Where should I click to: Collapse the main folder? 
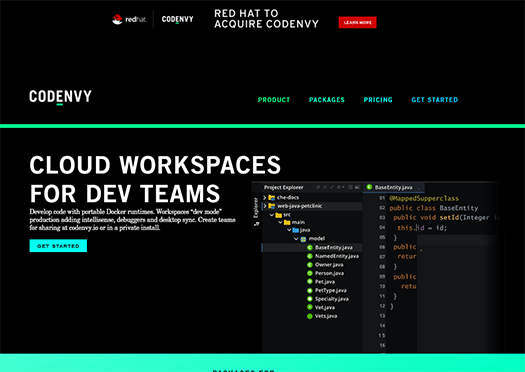[280, 222]
